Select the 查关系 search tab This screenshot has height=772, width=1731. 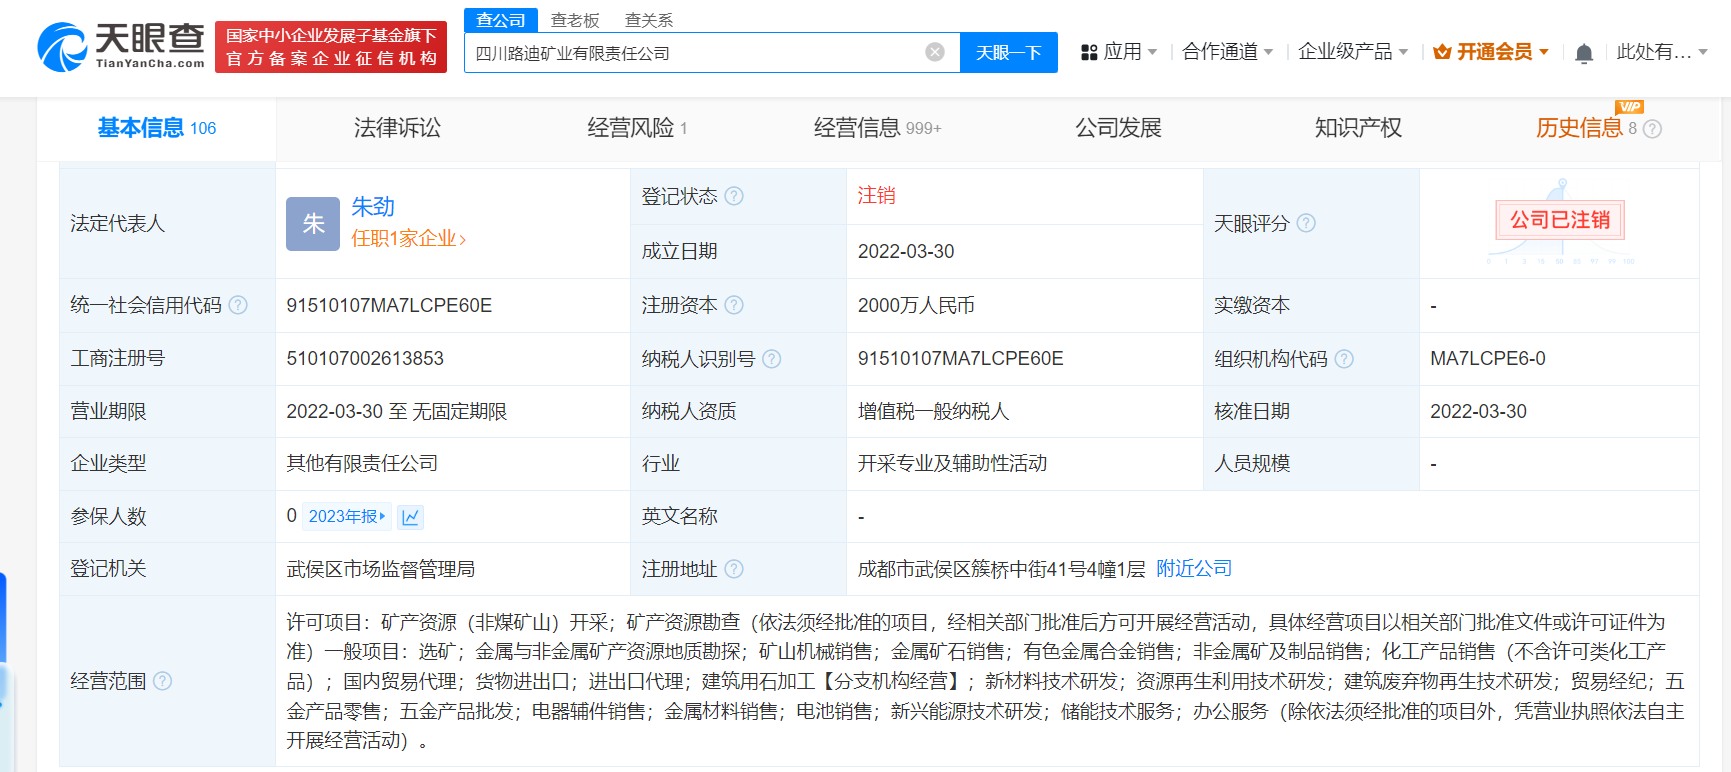coord(649,20)
